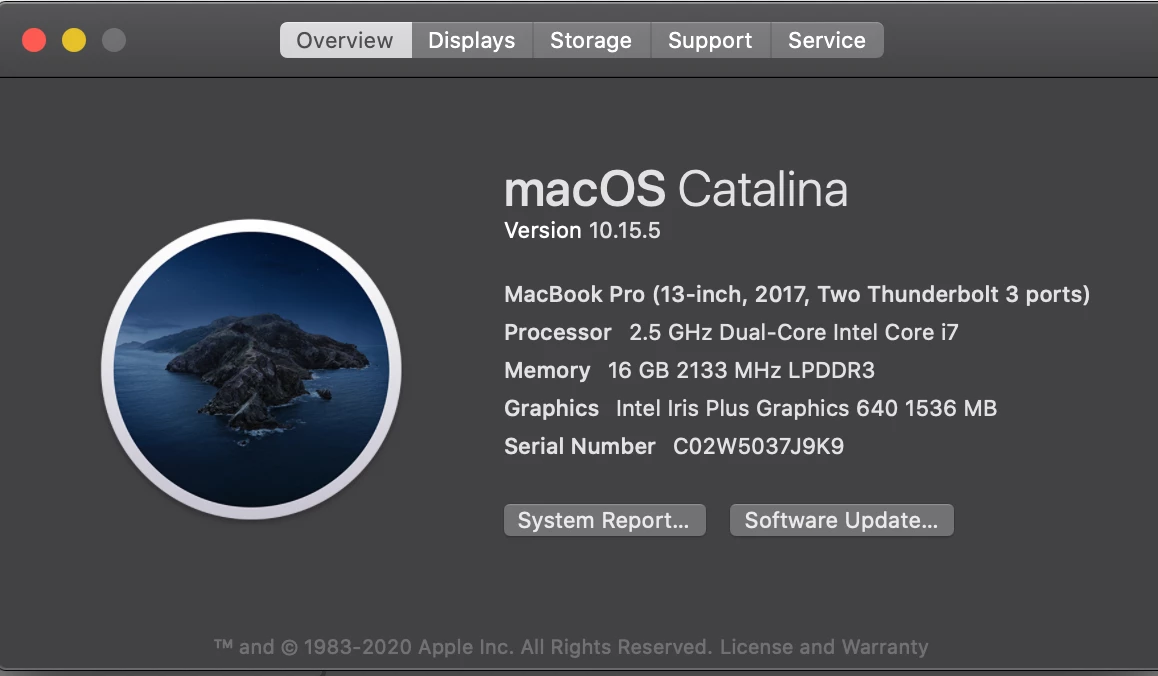Select the Support tab

pos(710,40)
